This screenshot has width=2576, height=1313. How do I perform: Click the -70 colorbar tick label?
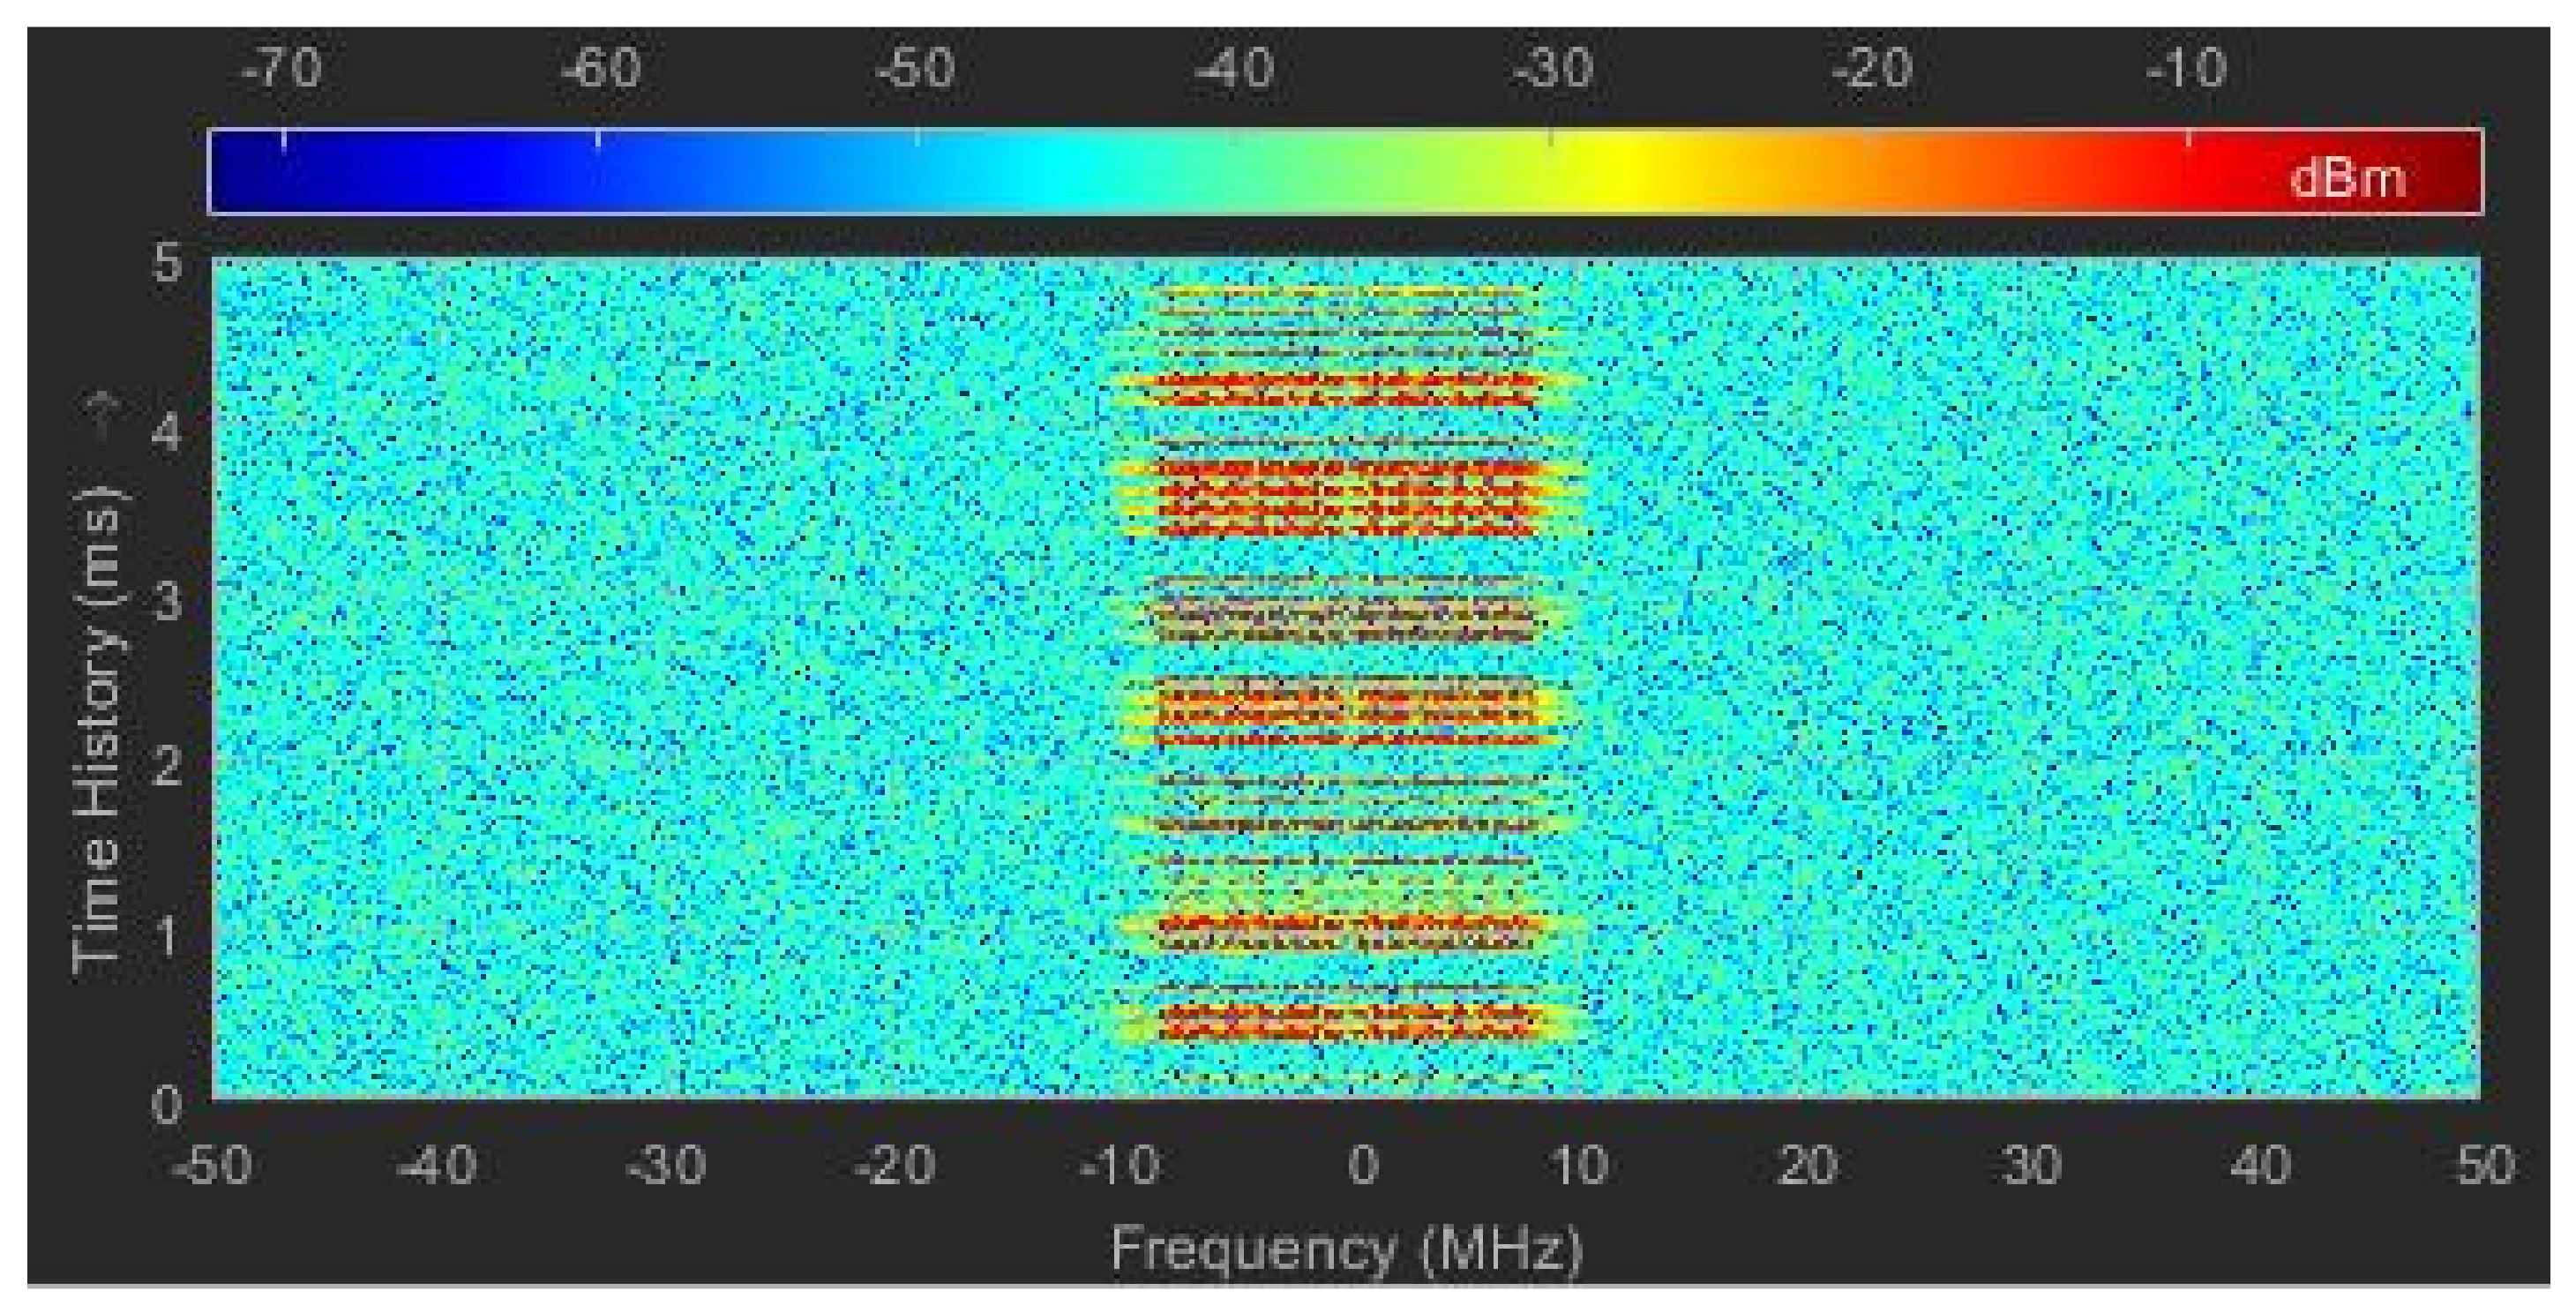tap(283, 69)
